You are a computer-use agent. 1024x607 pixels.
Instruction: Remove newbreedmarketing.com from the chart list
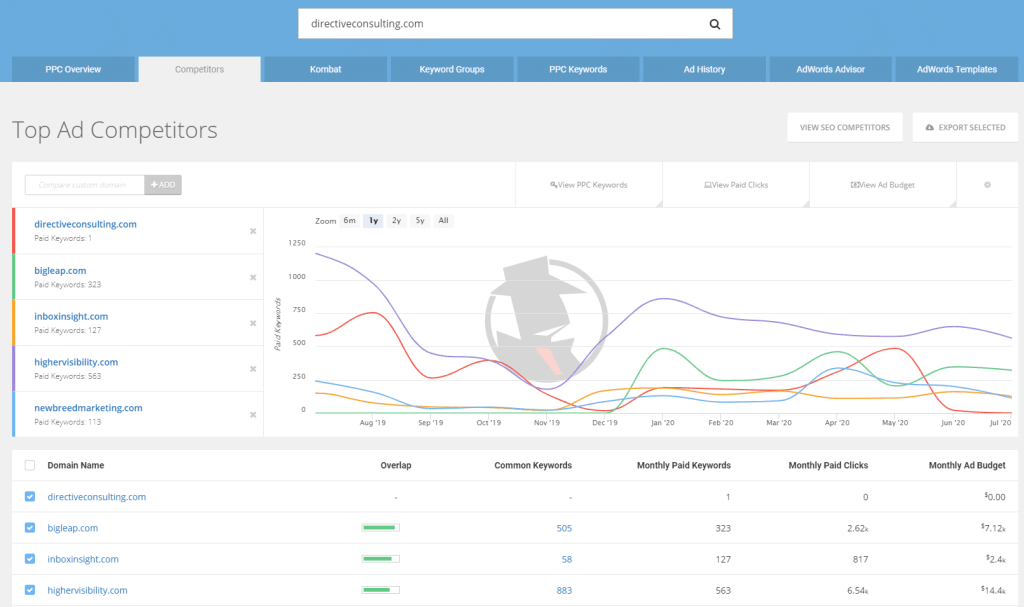point(253,415)
